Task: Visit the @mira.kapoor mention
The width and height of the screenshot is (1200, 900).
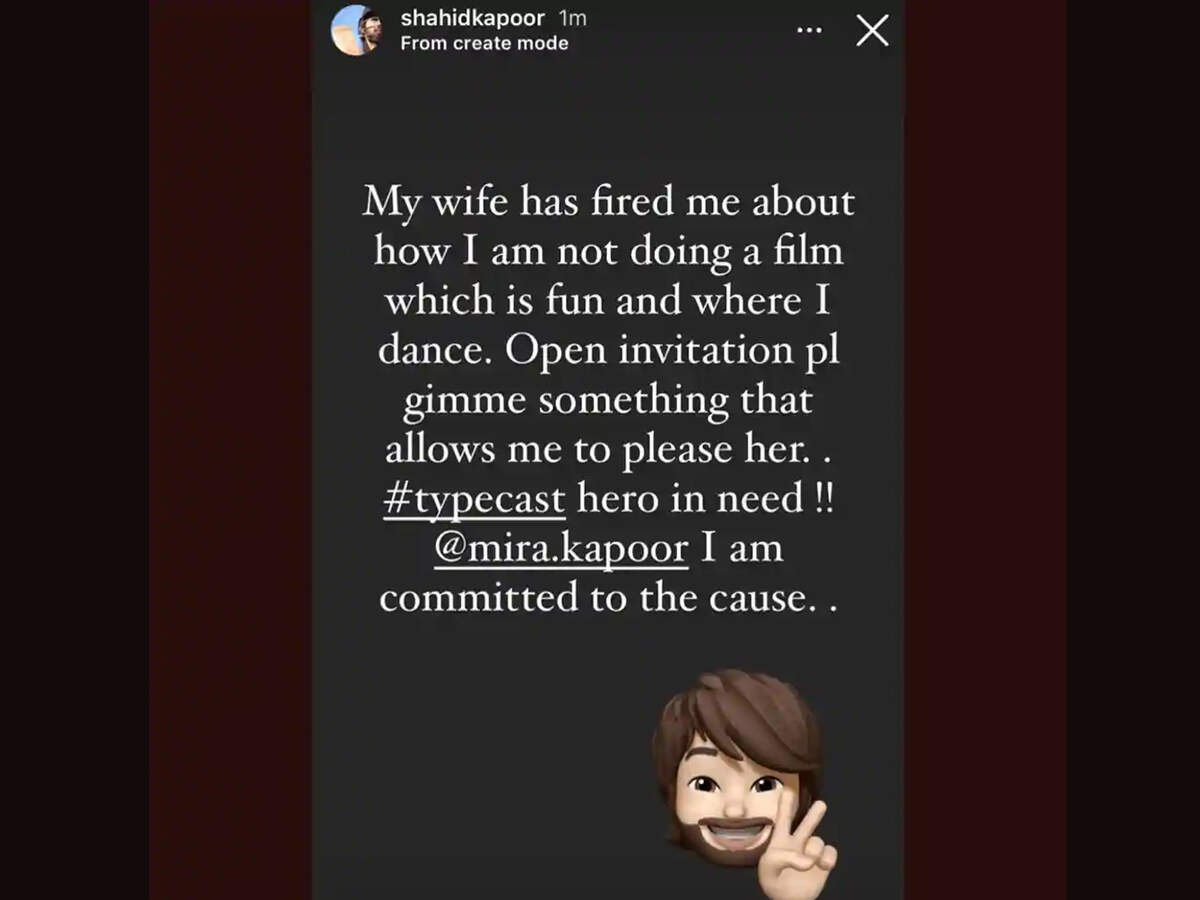Action: 561,549
